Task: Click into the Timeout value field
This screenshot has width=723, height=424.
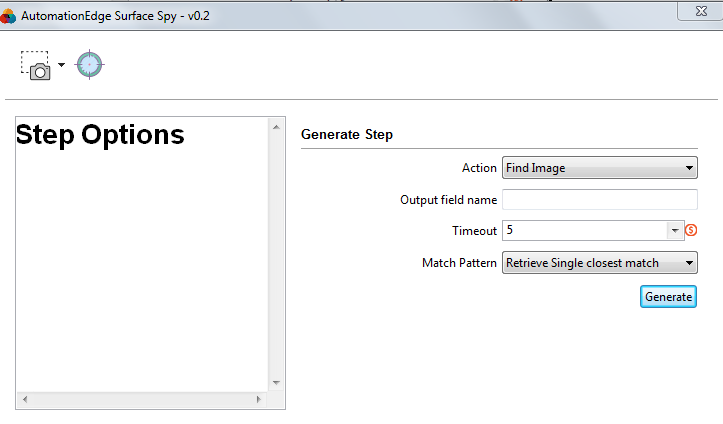Action: 584,230
